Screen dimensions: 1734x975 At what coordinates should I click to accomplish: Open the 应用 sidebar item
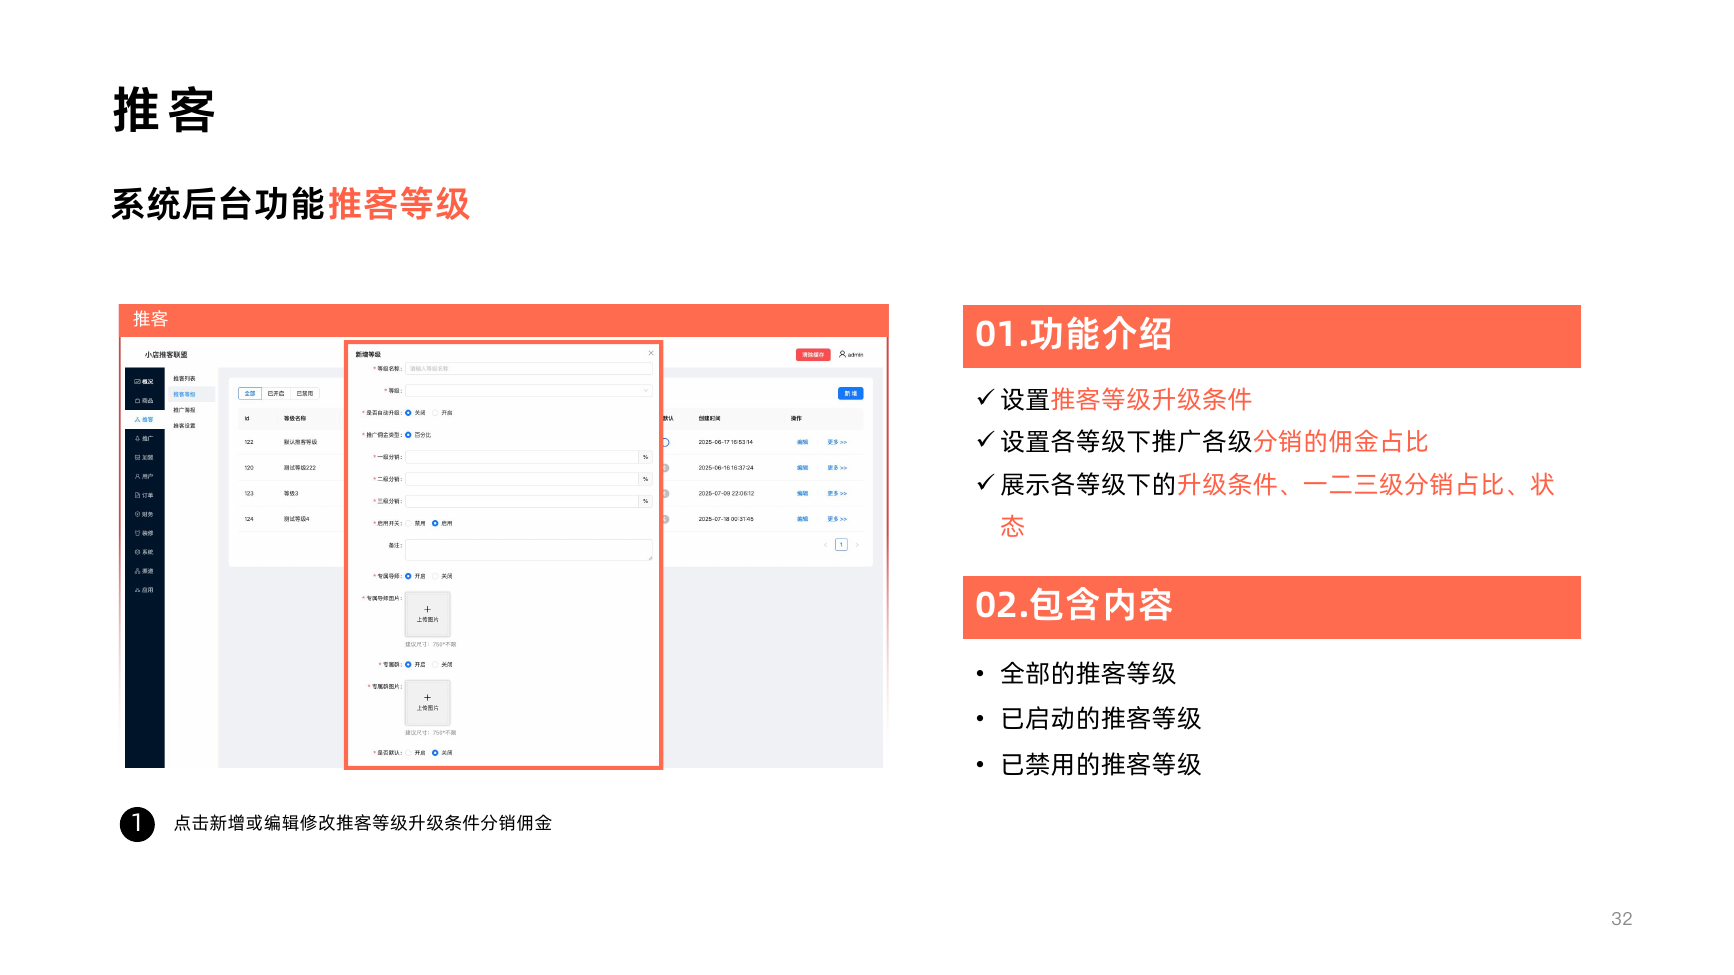pyautogui.click(x=144, y=591)
